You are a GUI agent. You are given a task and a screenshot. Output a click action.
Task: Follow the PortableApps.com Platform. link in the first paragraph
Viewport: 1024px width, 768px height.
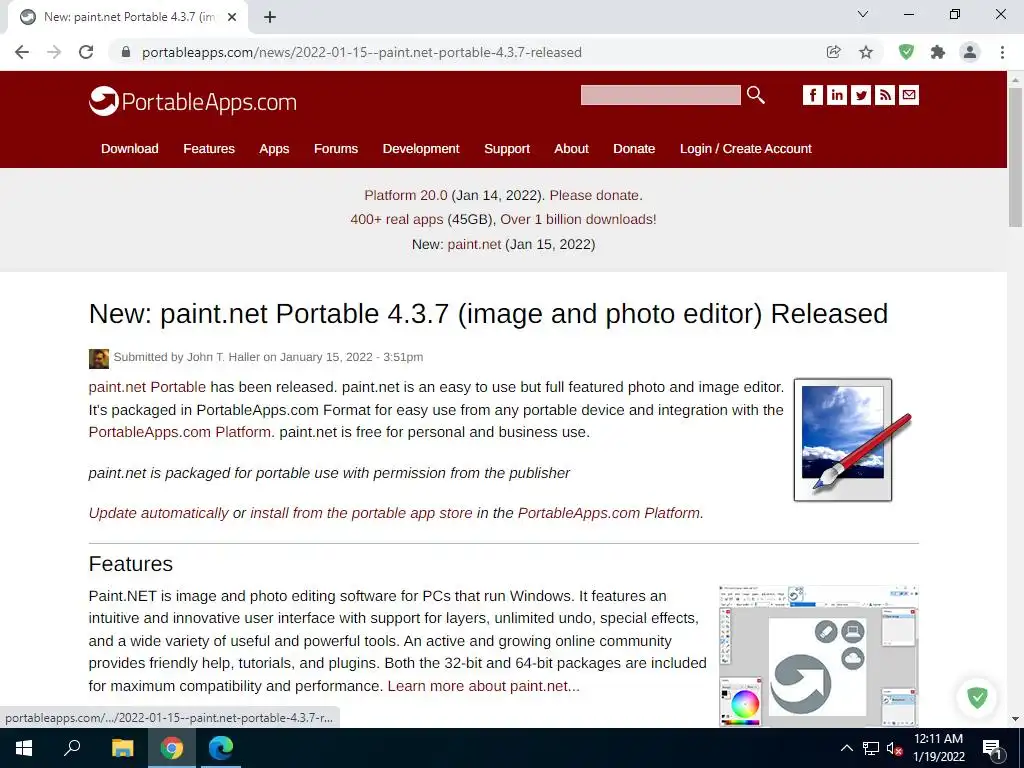(x=180, y=432)
